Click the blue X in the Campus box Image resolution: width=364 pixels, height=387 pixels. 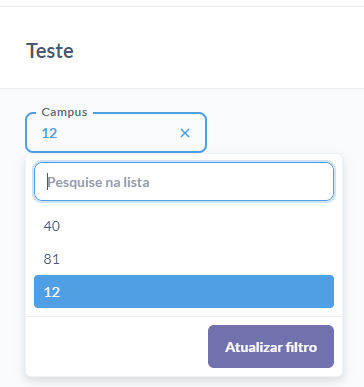point(185,133)
